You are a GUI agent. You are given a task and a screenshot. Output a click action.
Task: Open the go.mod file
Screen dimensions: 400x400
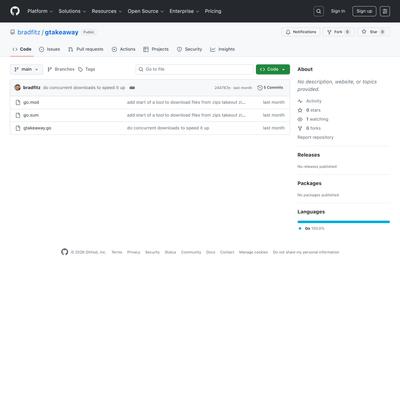tap(31, 102)
